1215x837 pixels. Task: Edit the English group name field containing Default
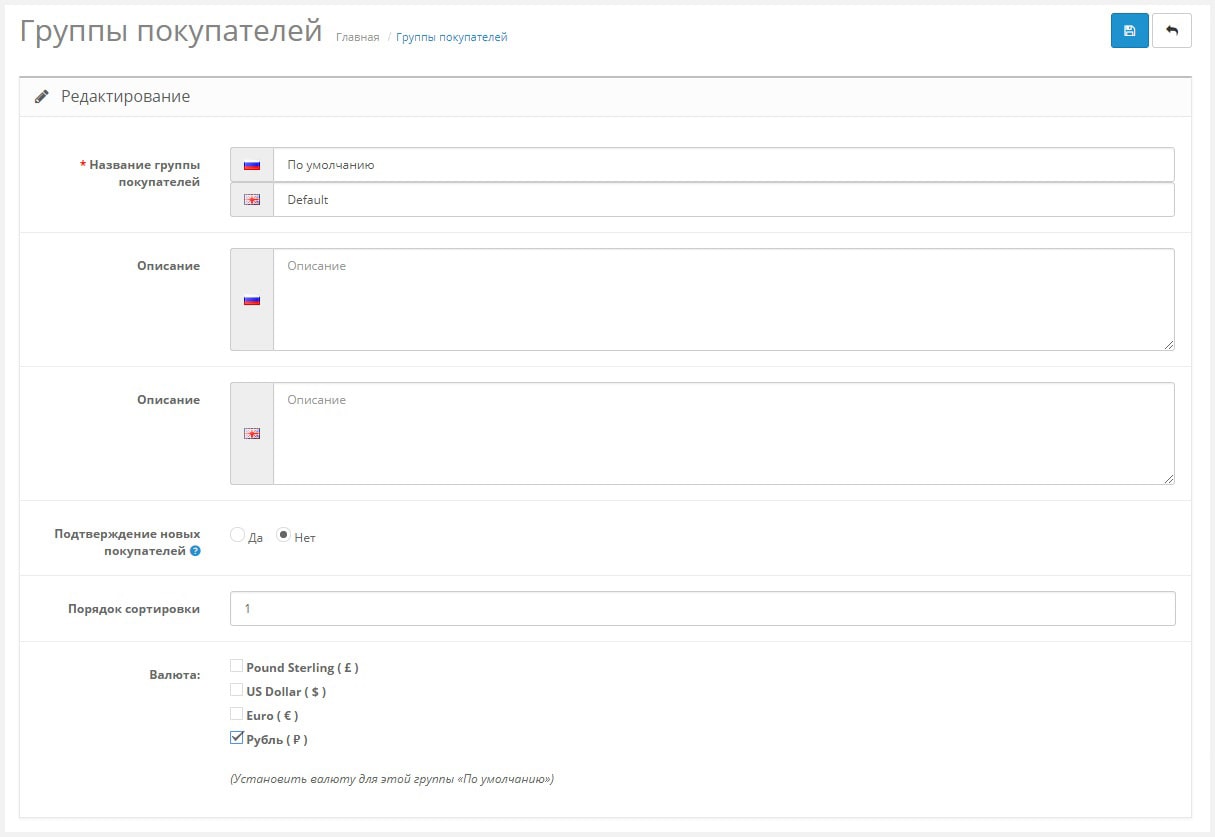coord(724,200)
